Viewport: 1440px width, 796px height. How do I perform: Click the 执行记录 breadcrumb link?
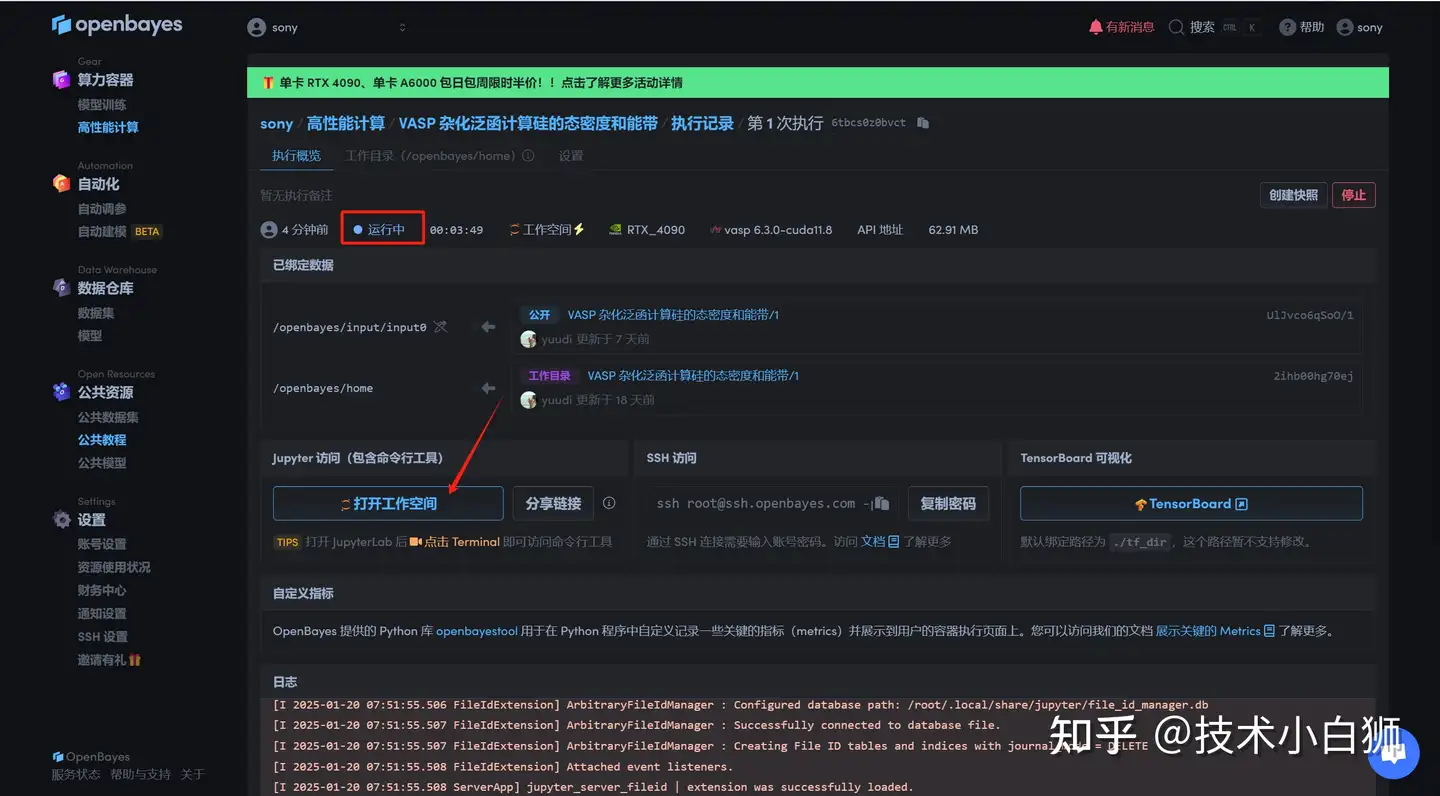pos(702,123)
